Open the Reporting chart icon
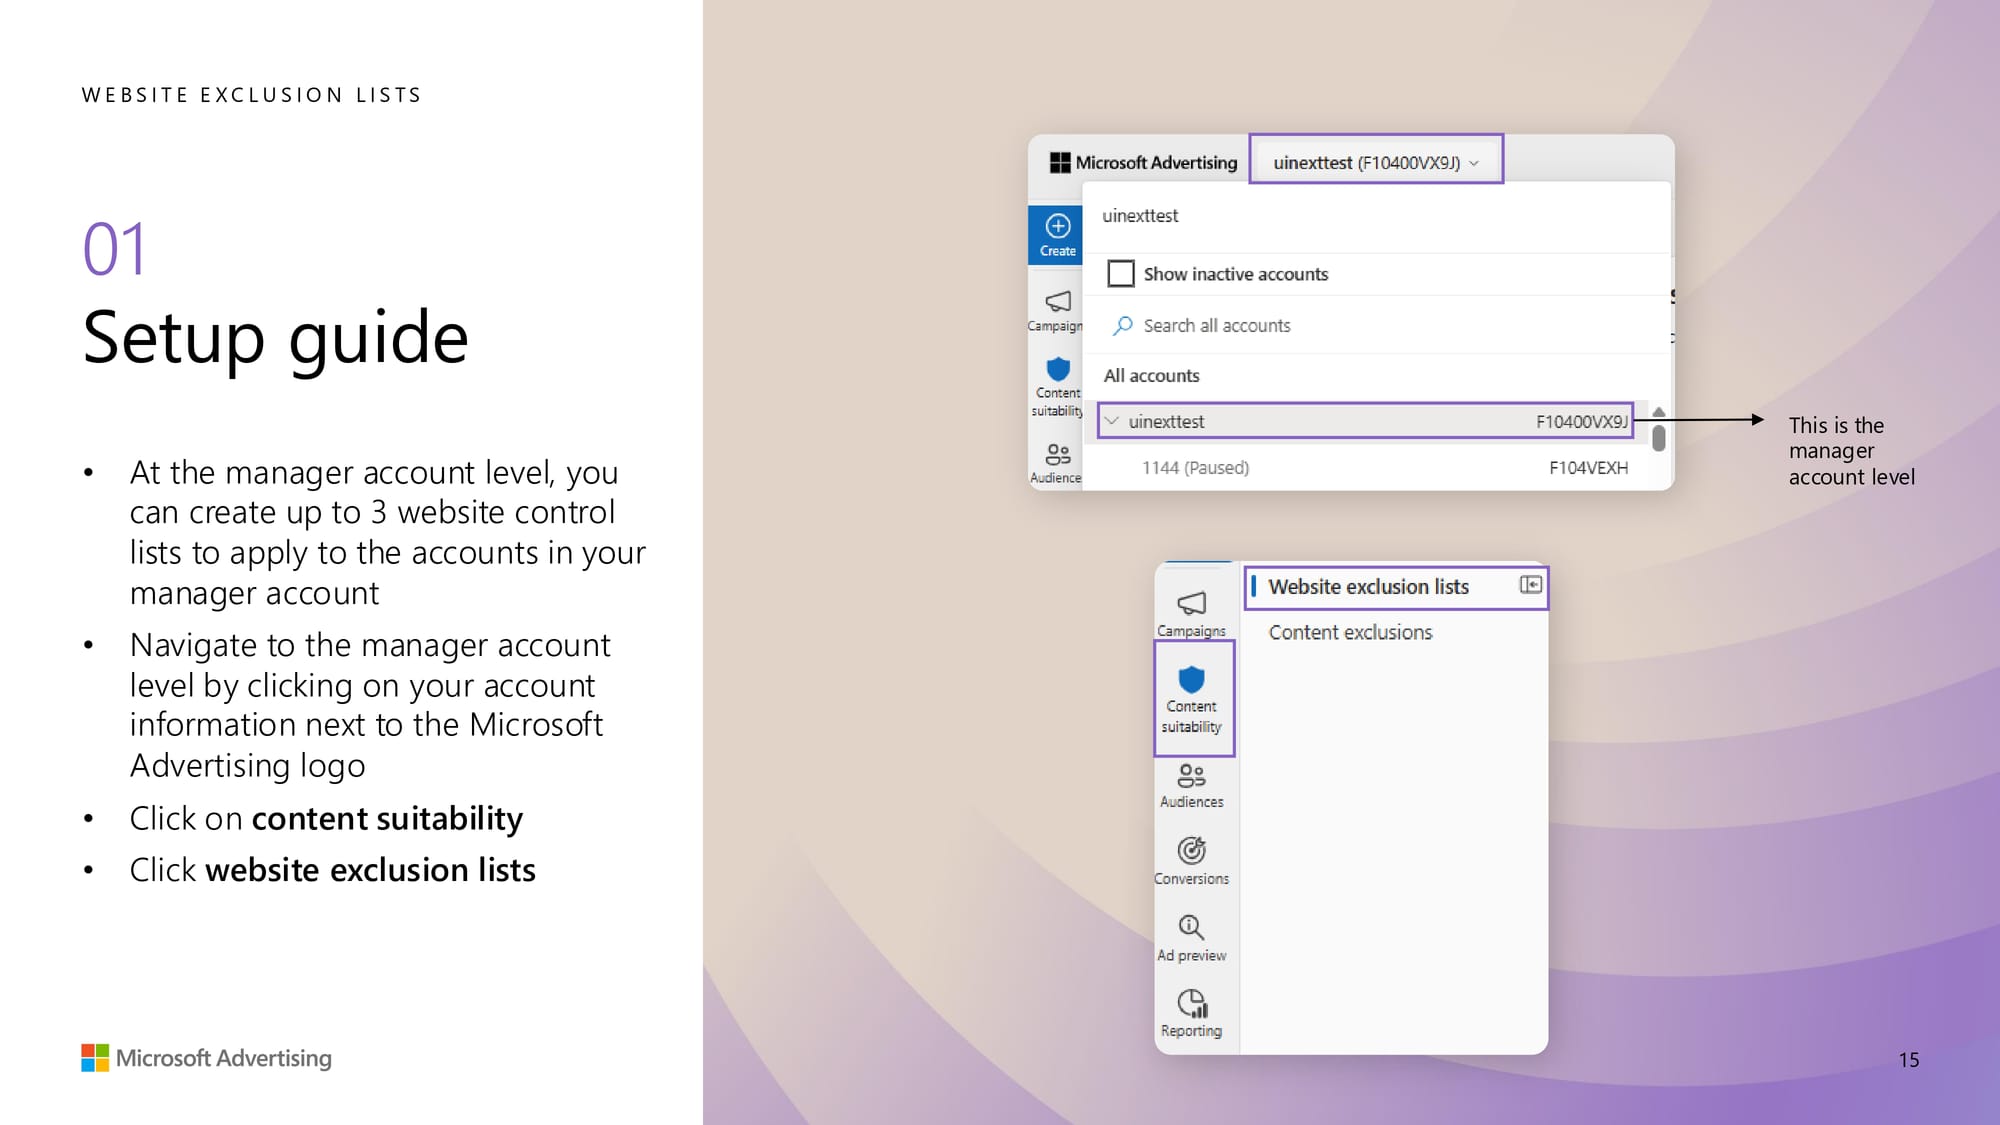This screenshot has width=2000, height=1125. [1191, 1003]
